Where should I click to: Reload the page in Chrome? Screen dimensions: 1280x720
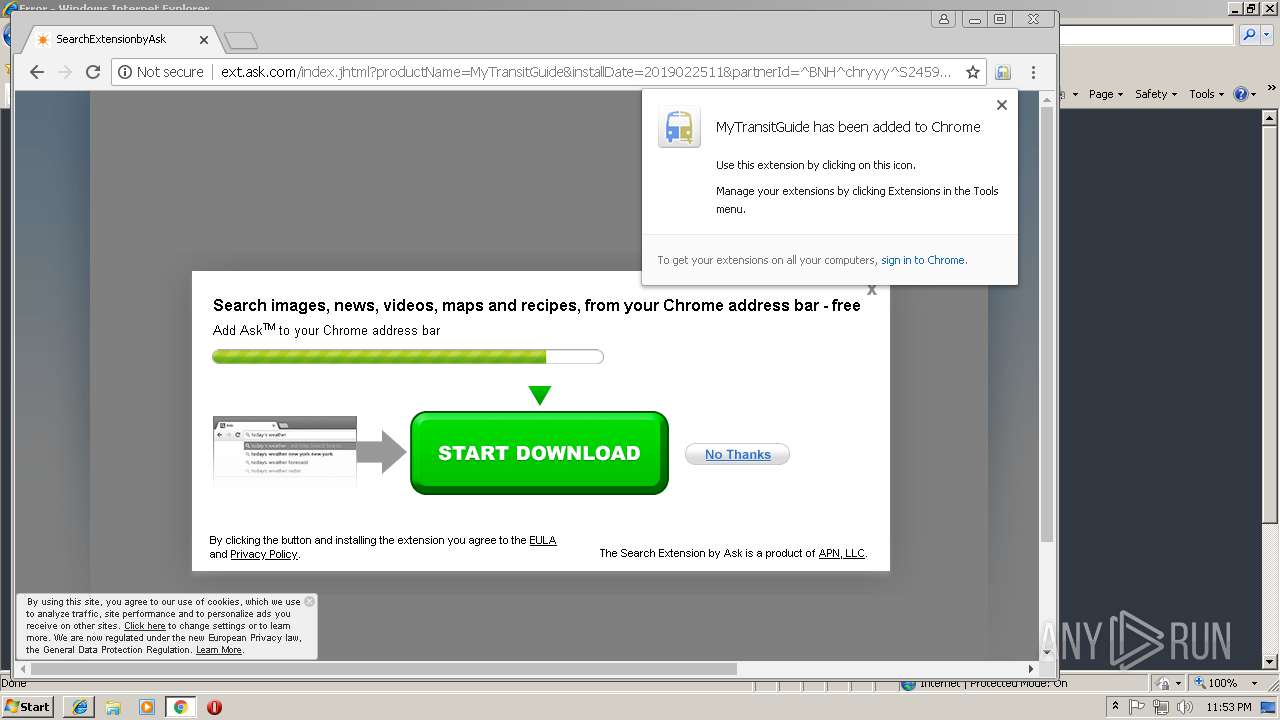pyautogui.click(x=93, y=72)
